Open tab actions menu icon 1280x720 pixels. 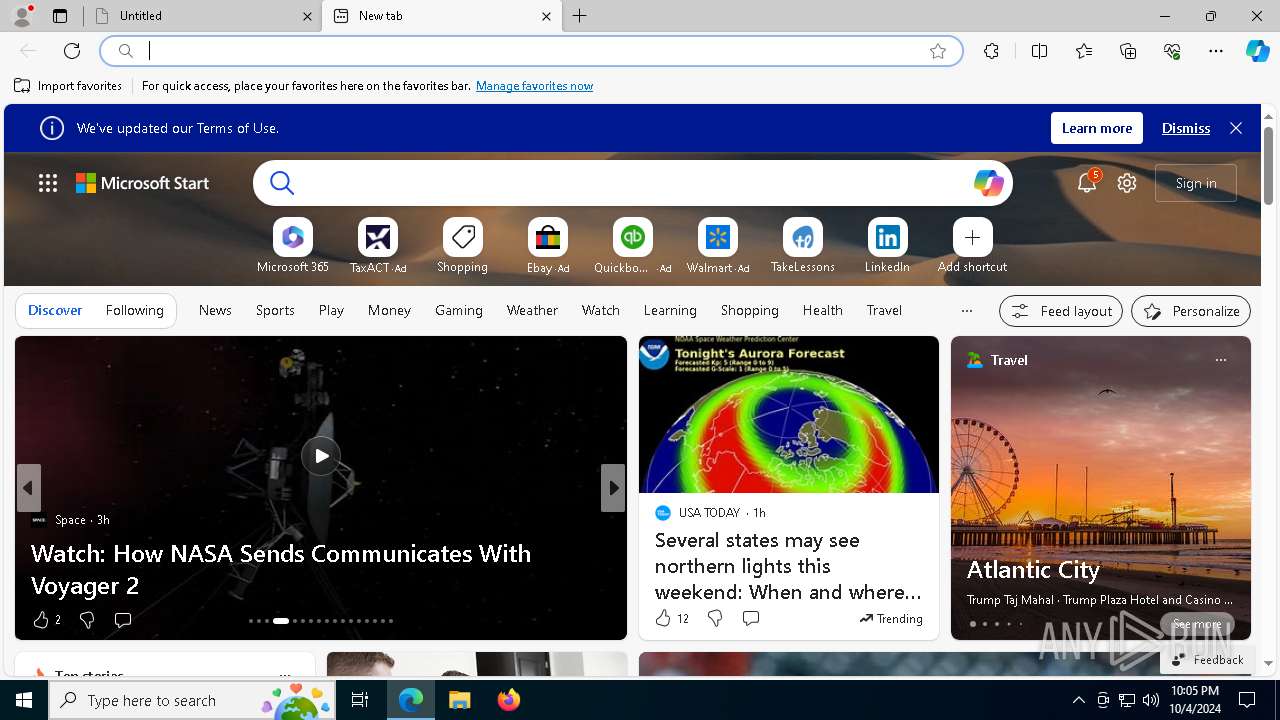tap(60, 16)
